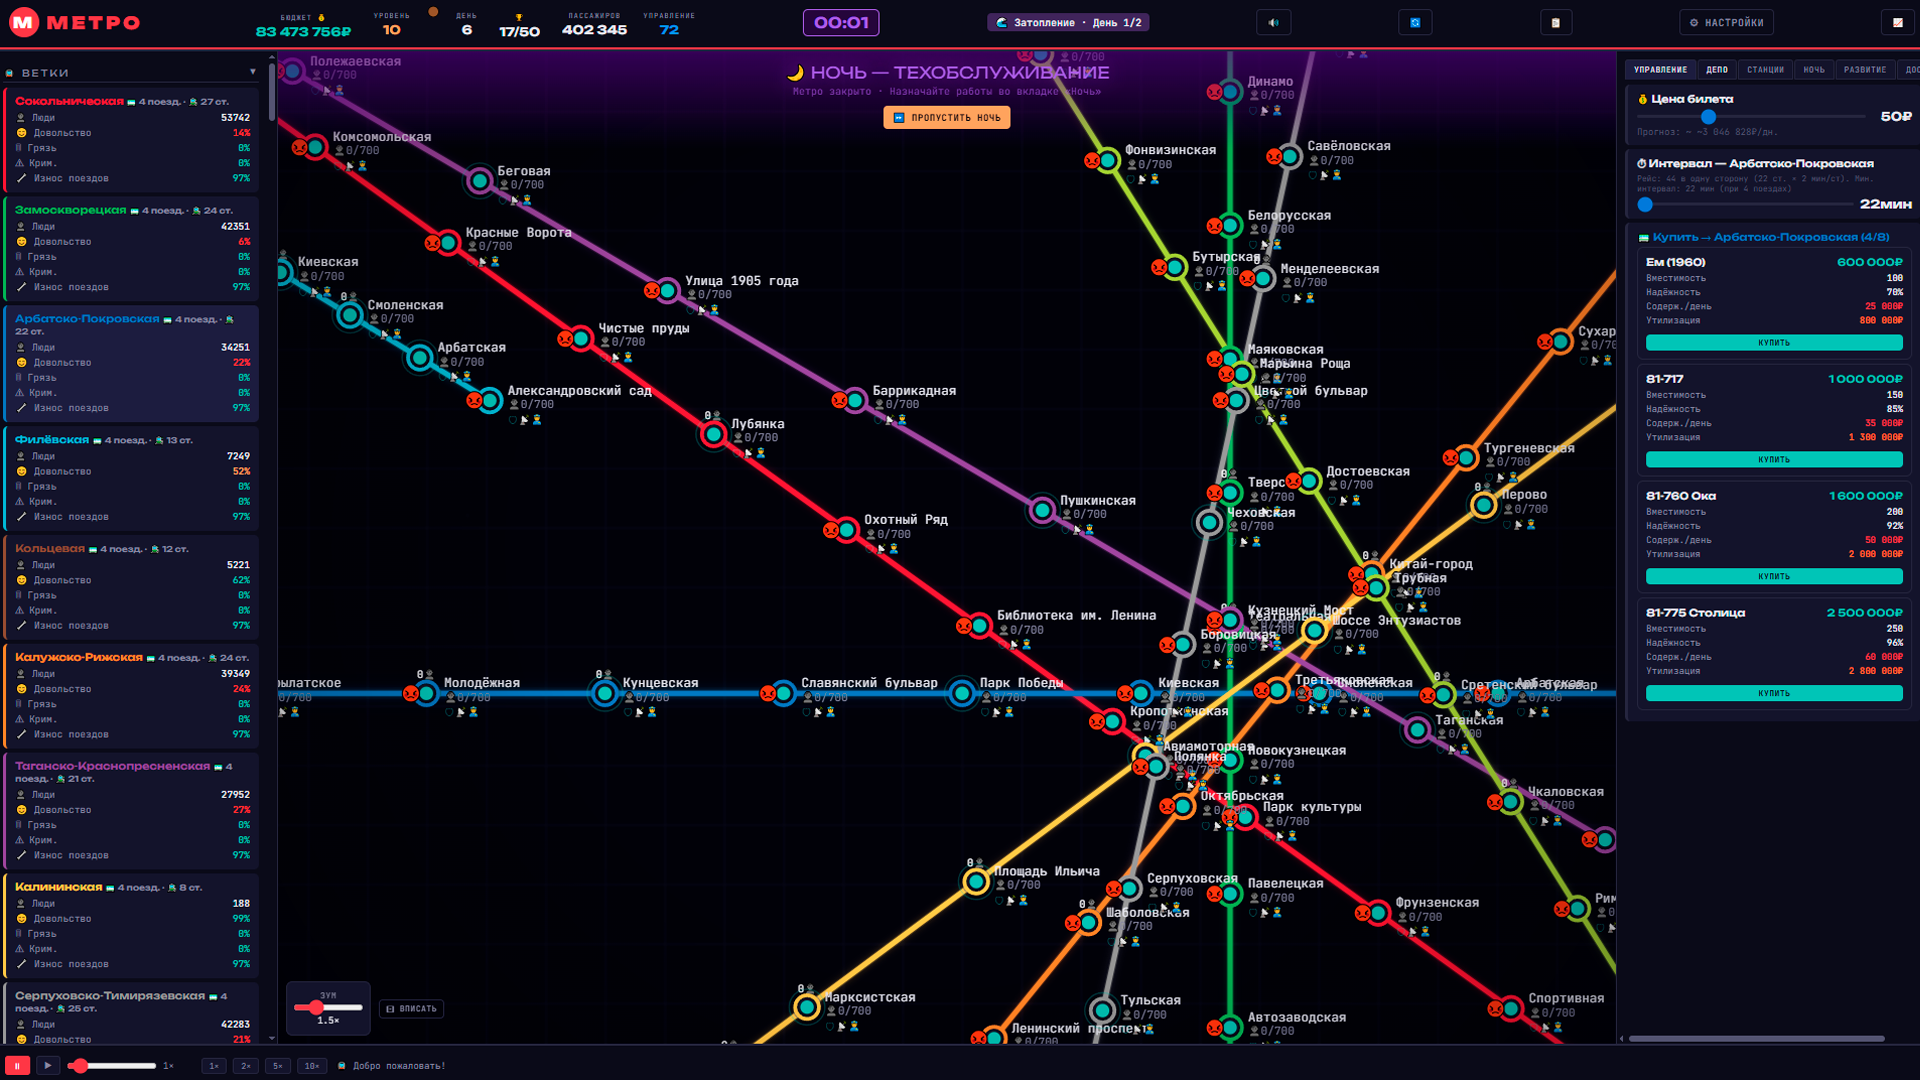Set game speed to 5×
This screenshot has height=1080, width=1920.
(x=278, y=1066)
